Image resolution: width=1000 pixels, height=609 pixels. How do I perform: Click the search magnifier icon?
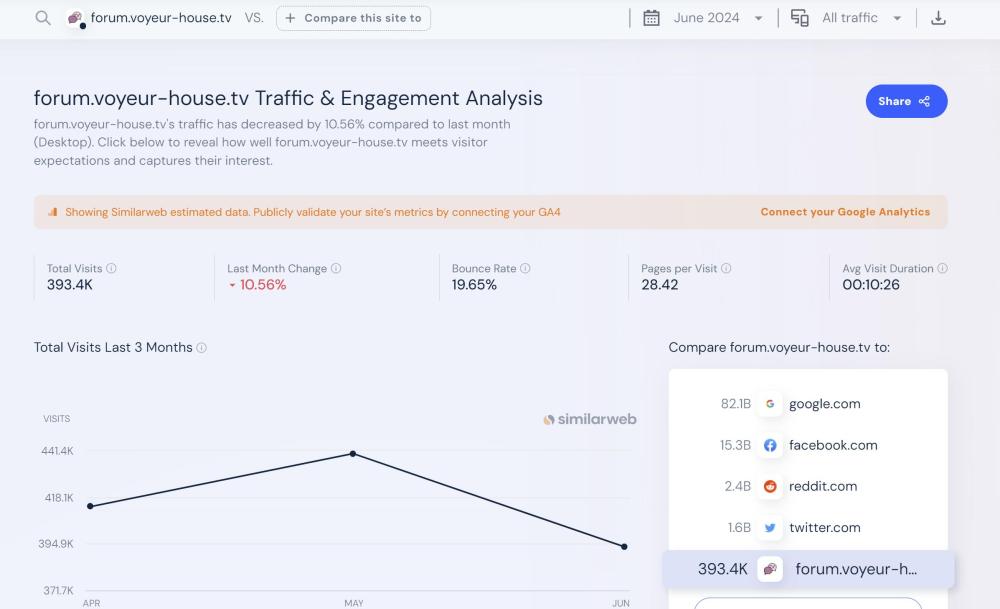coord(43,18)
